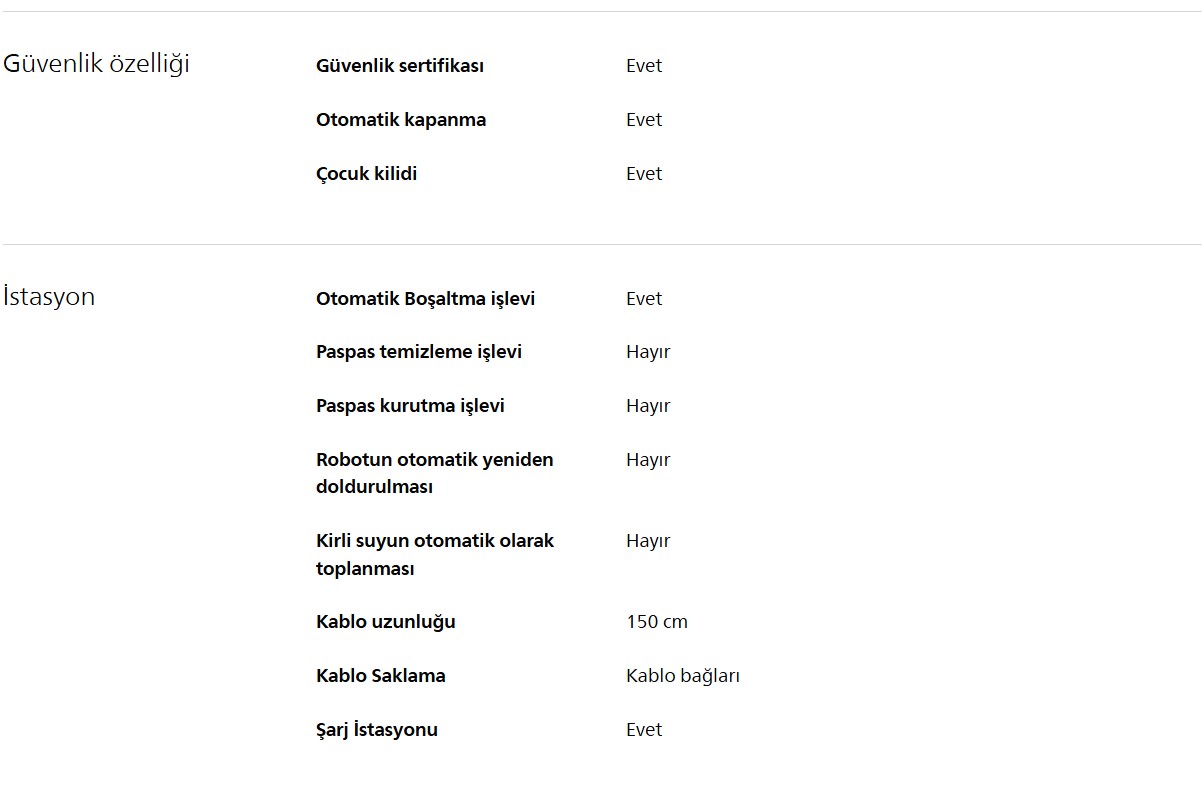Click the Çocuk kilidi label
The height and width of the screenshot is (792, 1202).
coord(366,174)
